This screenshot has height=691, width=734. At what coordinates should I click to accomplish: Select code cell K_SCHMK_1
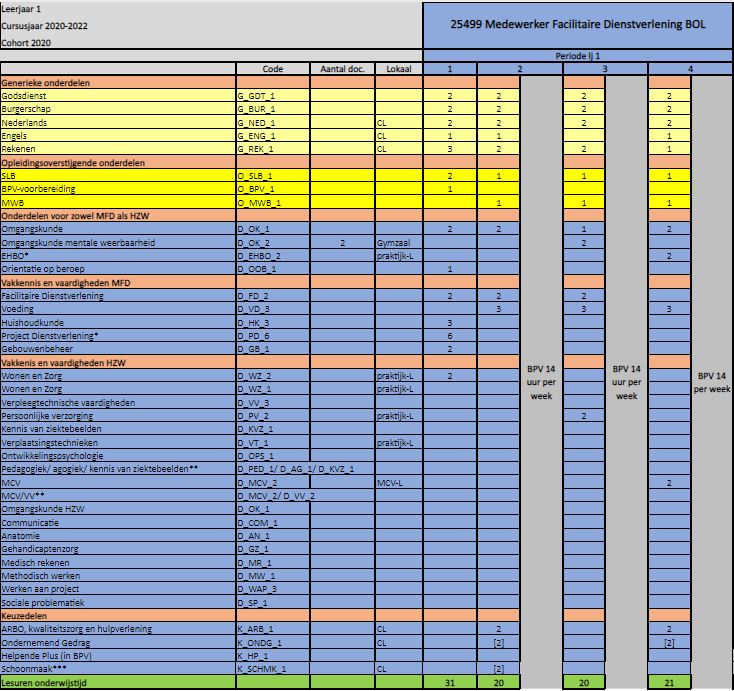click(x=273, y=669)
